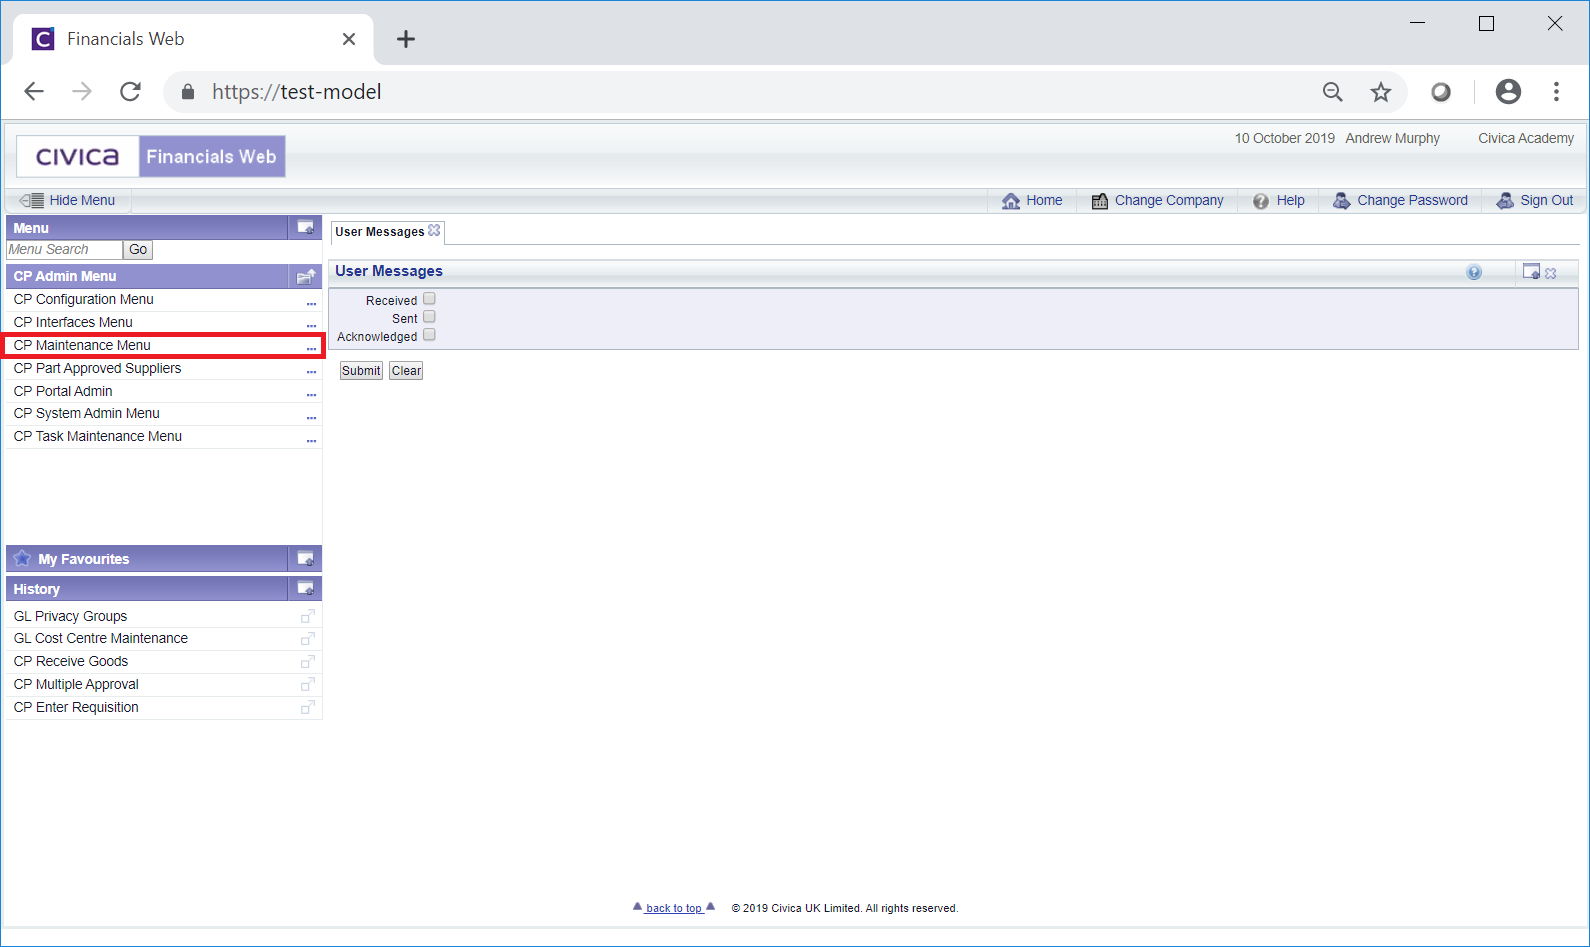Click the Menu panel header icon
The width and height of the screenshot is (1590, 947).
pos(306,227)
